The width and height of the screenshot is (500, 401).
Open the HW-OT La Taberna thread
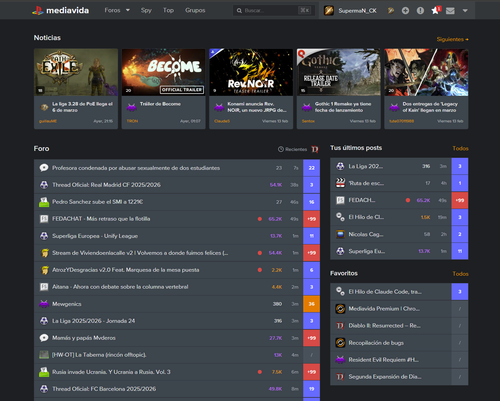coord(99,355)
